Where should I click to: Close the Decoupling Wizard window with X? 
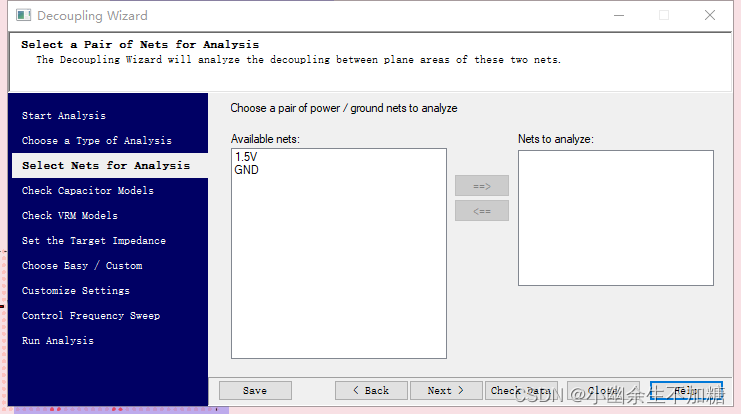tap(709, 16)
